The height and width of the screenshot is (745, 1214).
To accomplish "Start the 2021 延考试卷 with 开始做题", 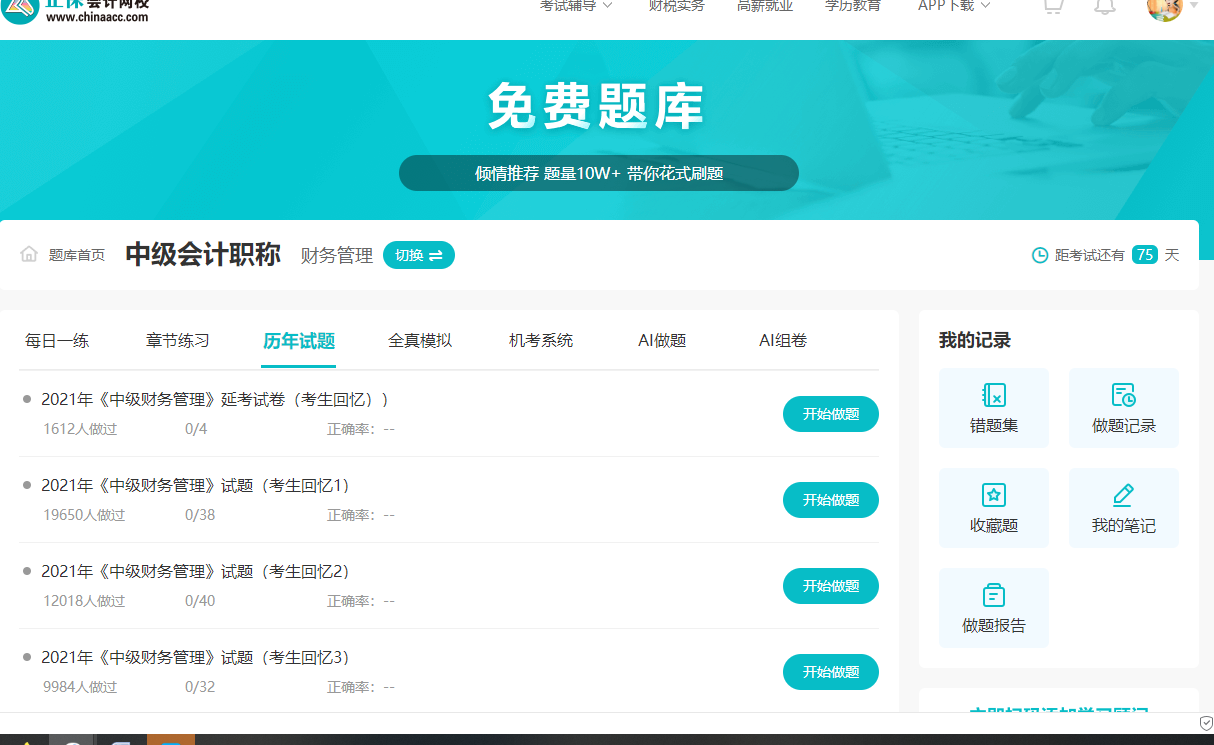I will point(830,413).
